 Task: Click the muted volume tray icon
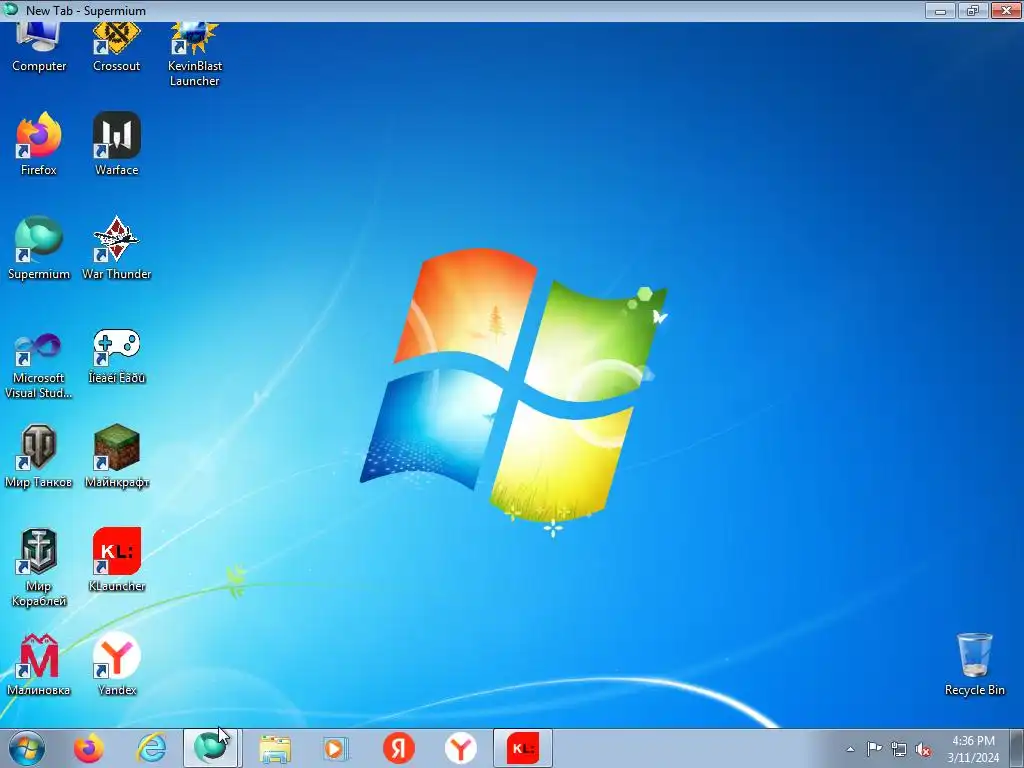[x=923, y=749]
